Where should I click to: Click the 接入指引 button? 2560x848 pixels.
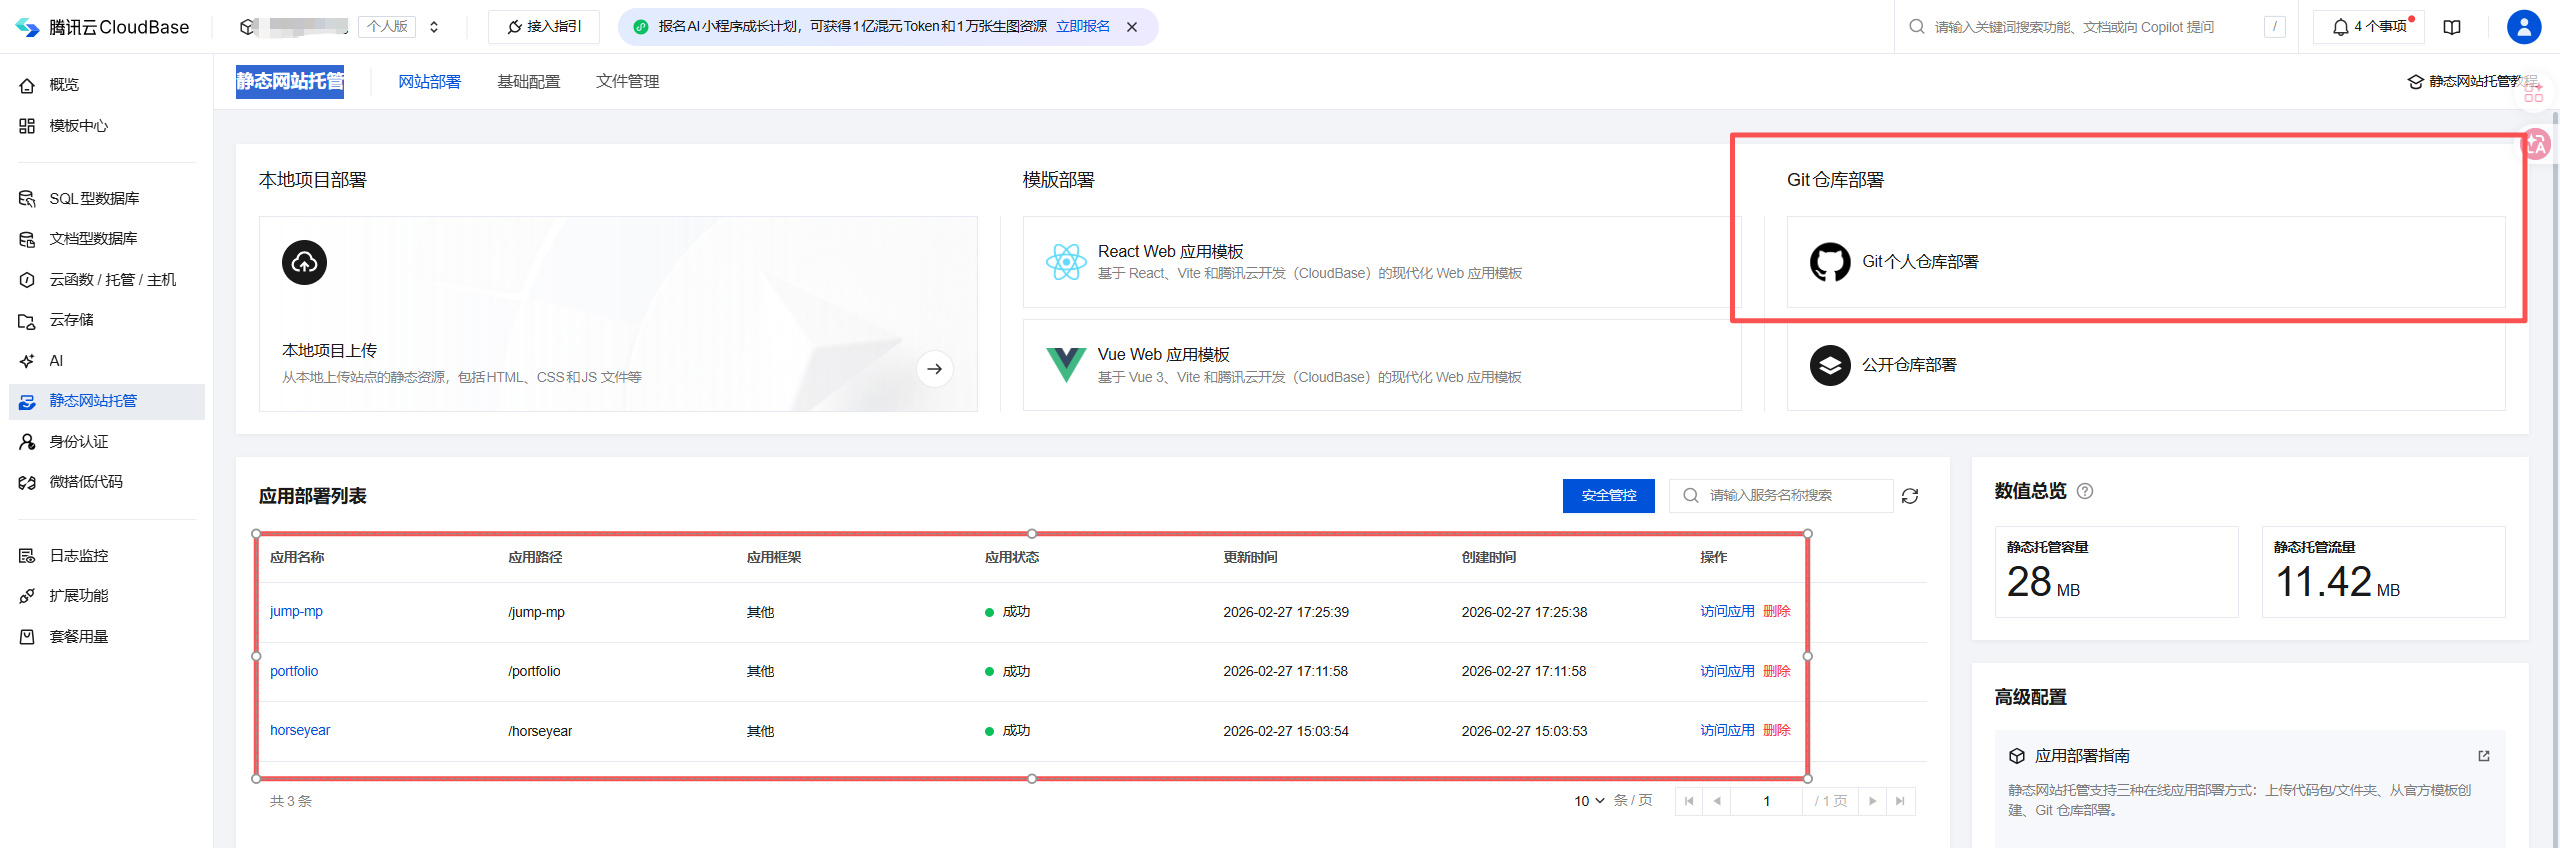pos(544,27)
